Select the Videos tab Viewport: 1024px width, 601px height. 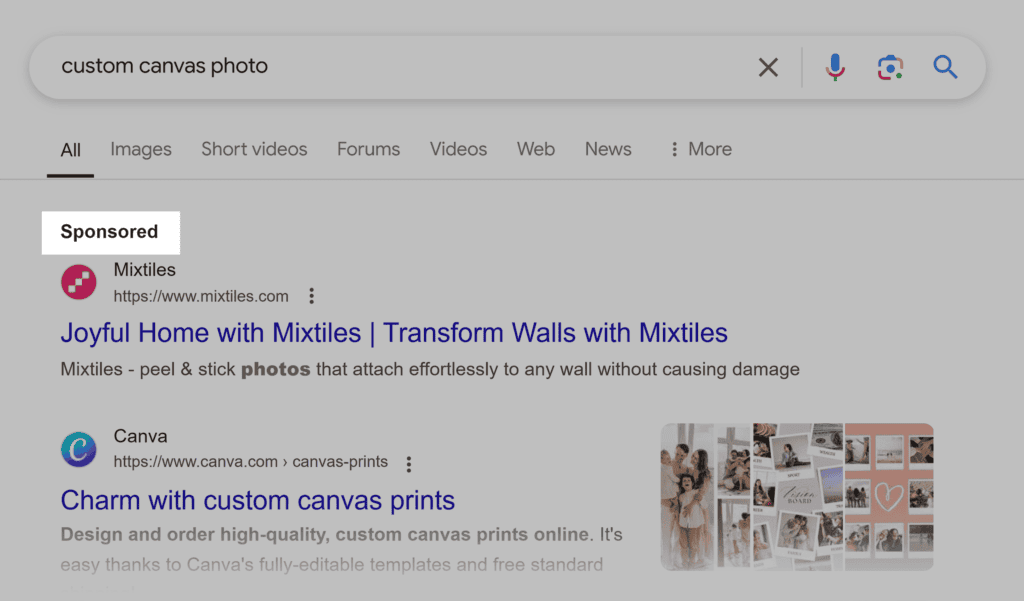coord(458,149)
